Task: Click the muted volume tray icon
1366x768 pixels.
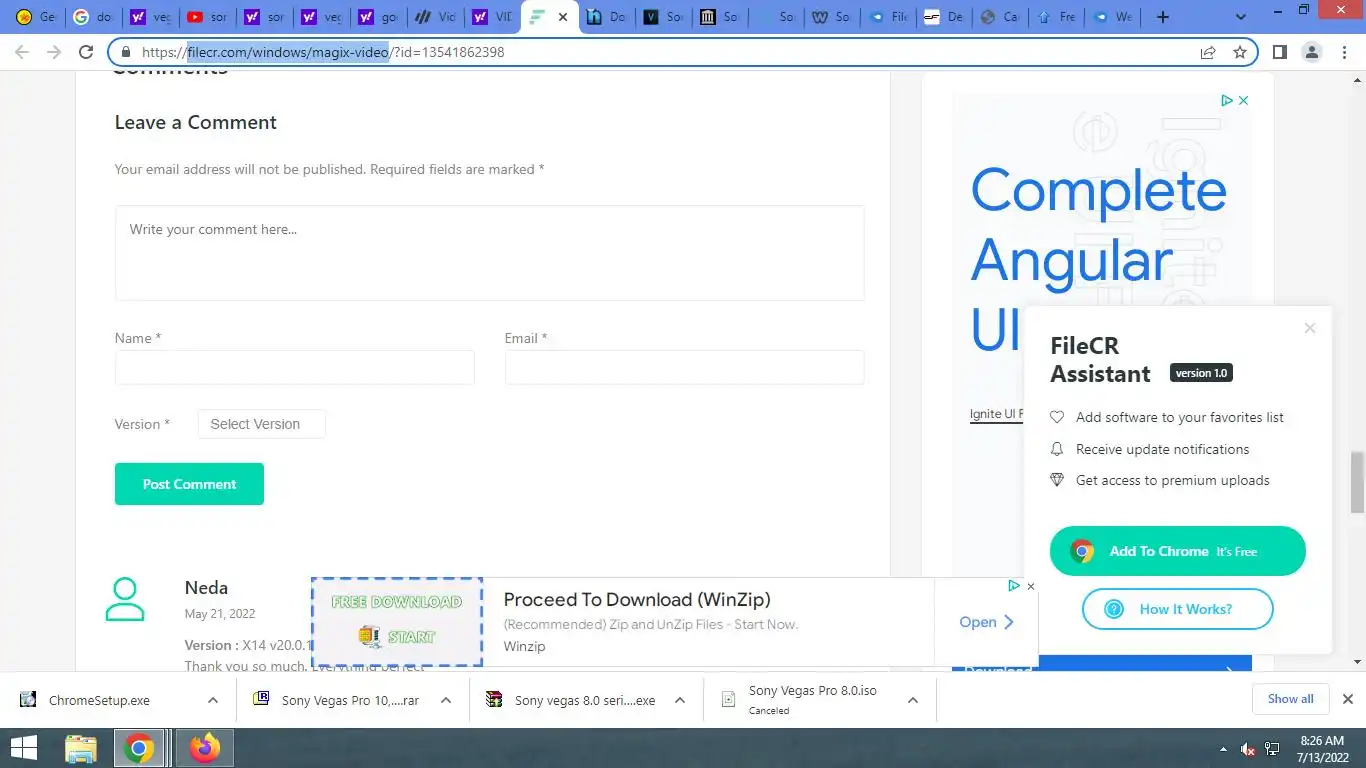Action: tap(1248, 748)
